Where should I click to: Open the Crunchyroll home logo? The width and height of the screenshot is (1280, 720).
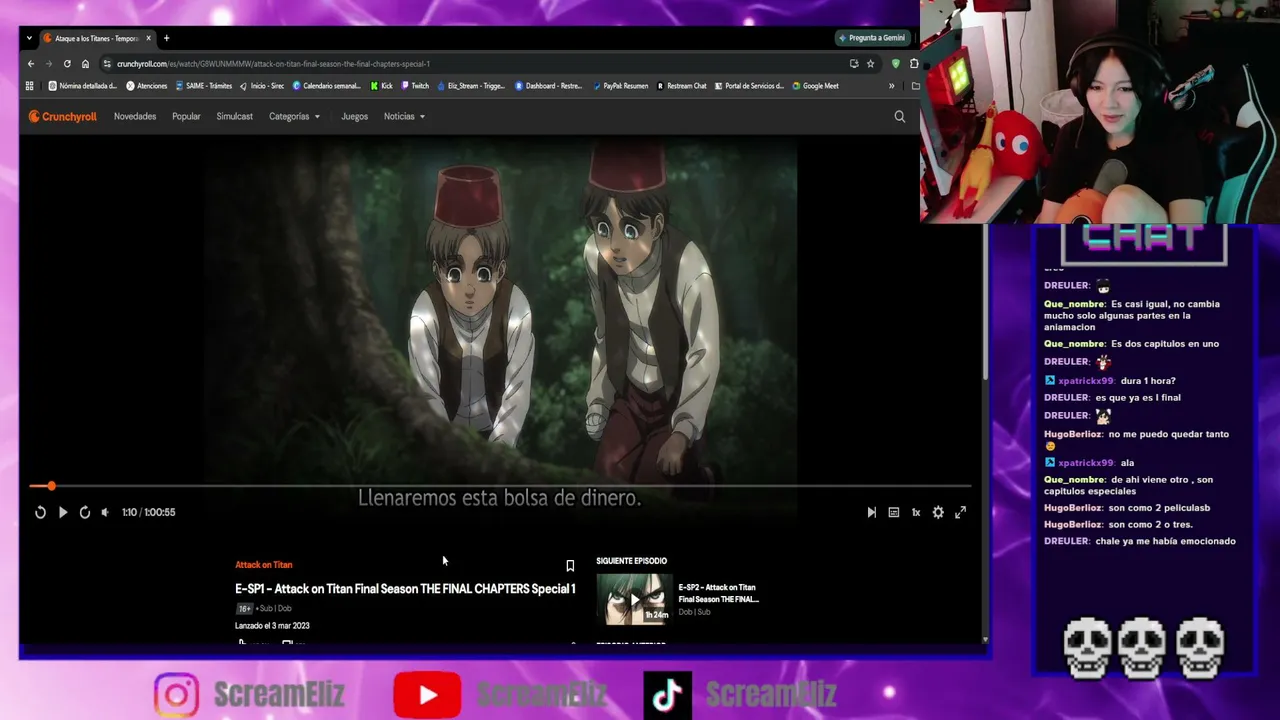pyautogui.click(x=62, y=117)
